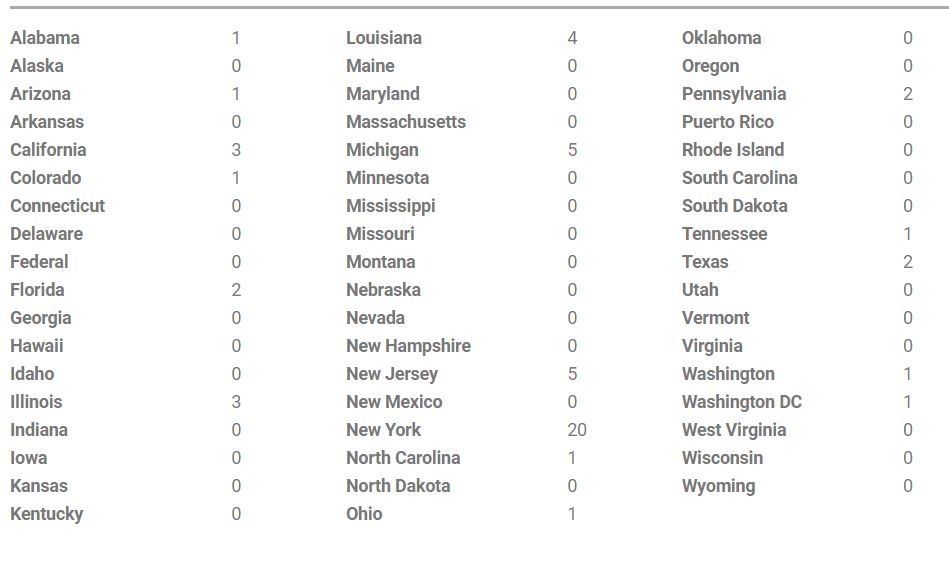Select Florida in the first column

37,289
